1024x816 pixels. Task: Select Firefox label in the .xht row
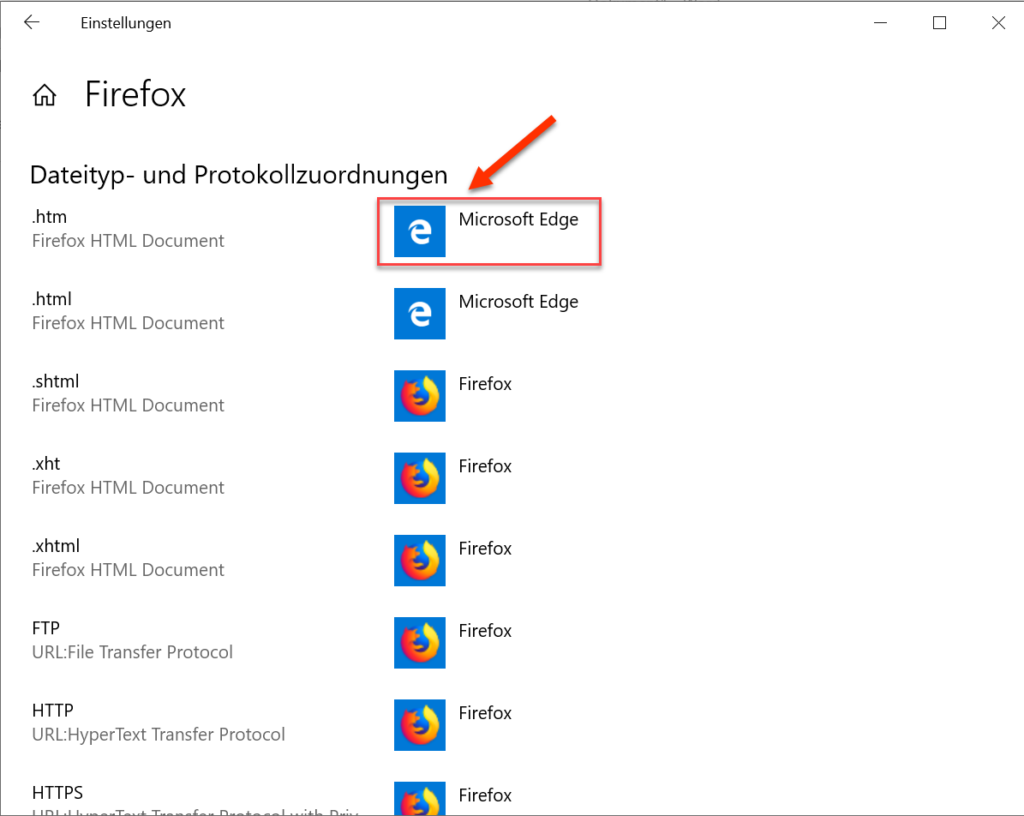pos(485,466)
